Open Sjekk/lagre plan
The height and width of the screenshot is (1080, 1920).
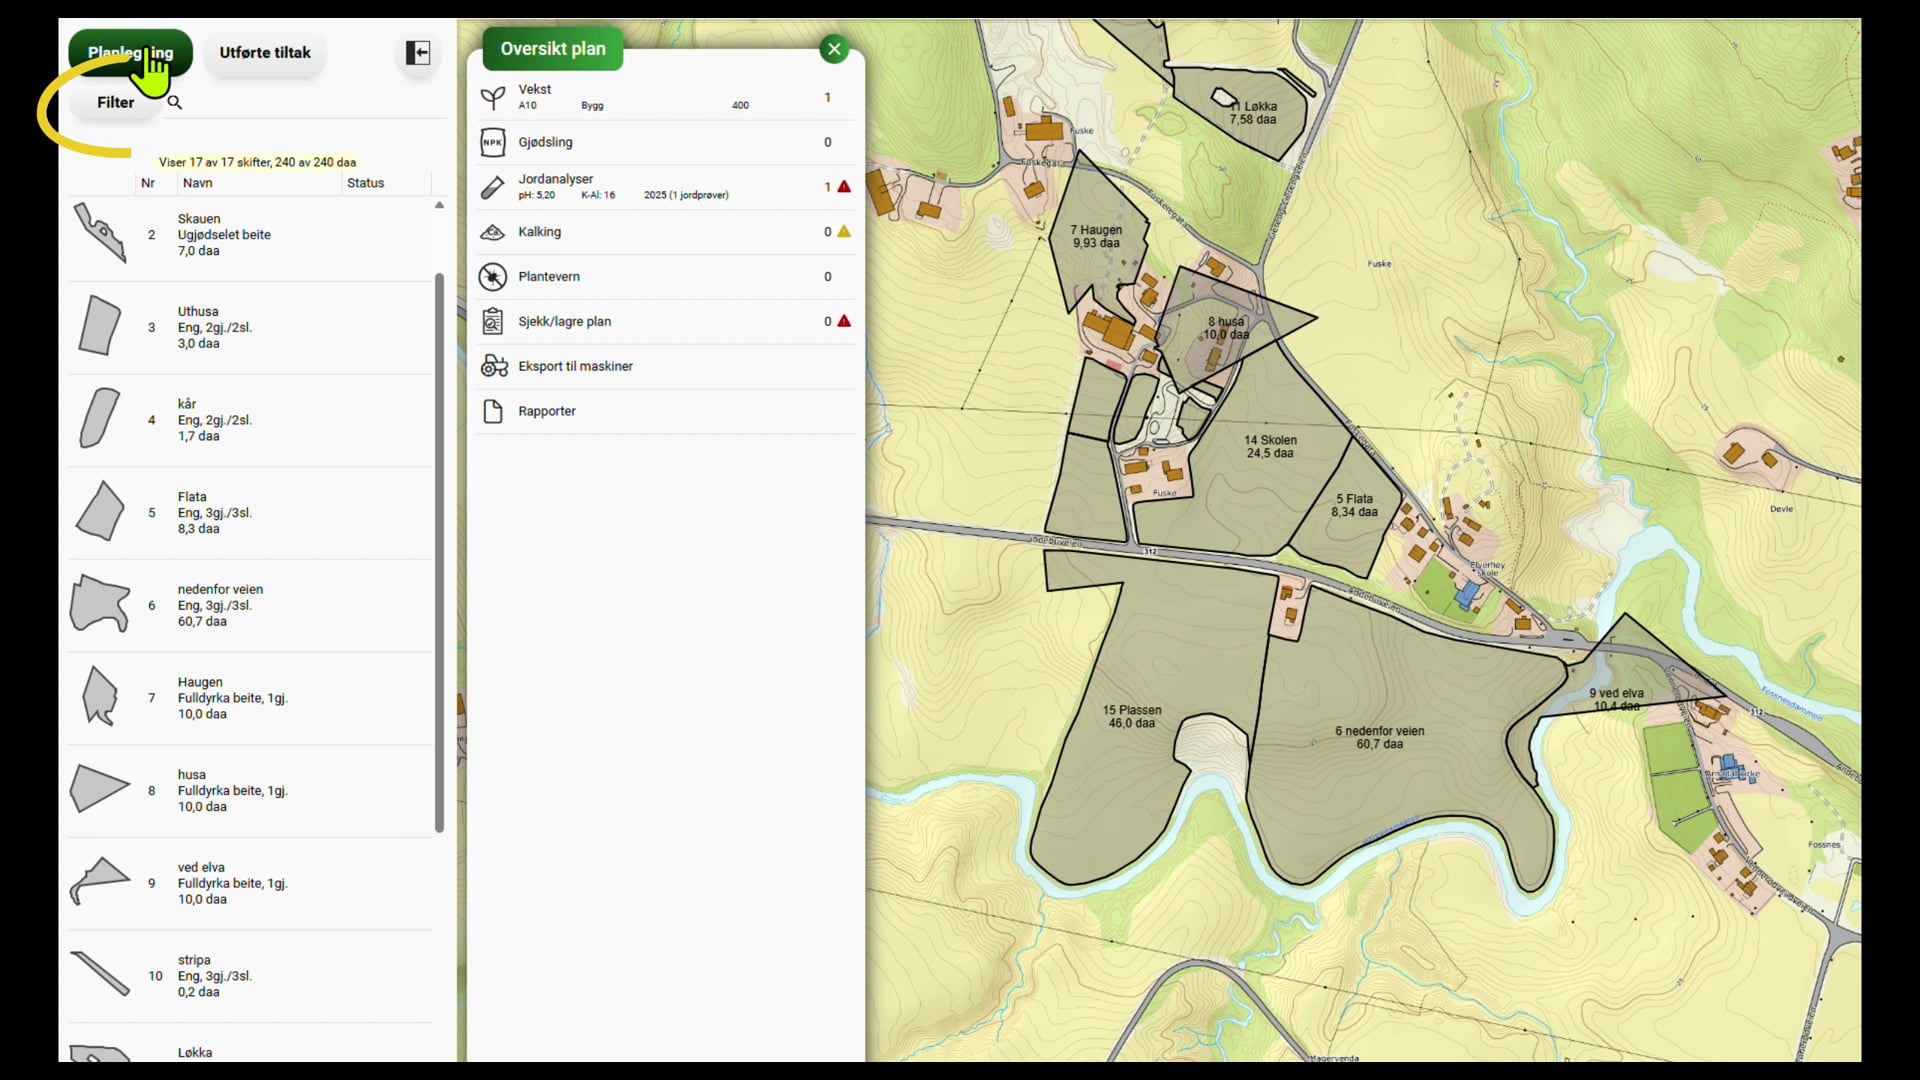point(666,321)
